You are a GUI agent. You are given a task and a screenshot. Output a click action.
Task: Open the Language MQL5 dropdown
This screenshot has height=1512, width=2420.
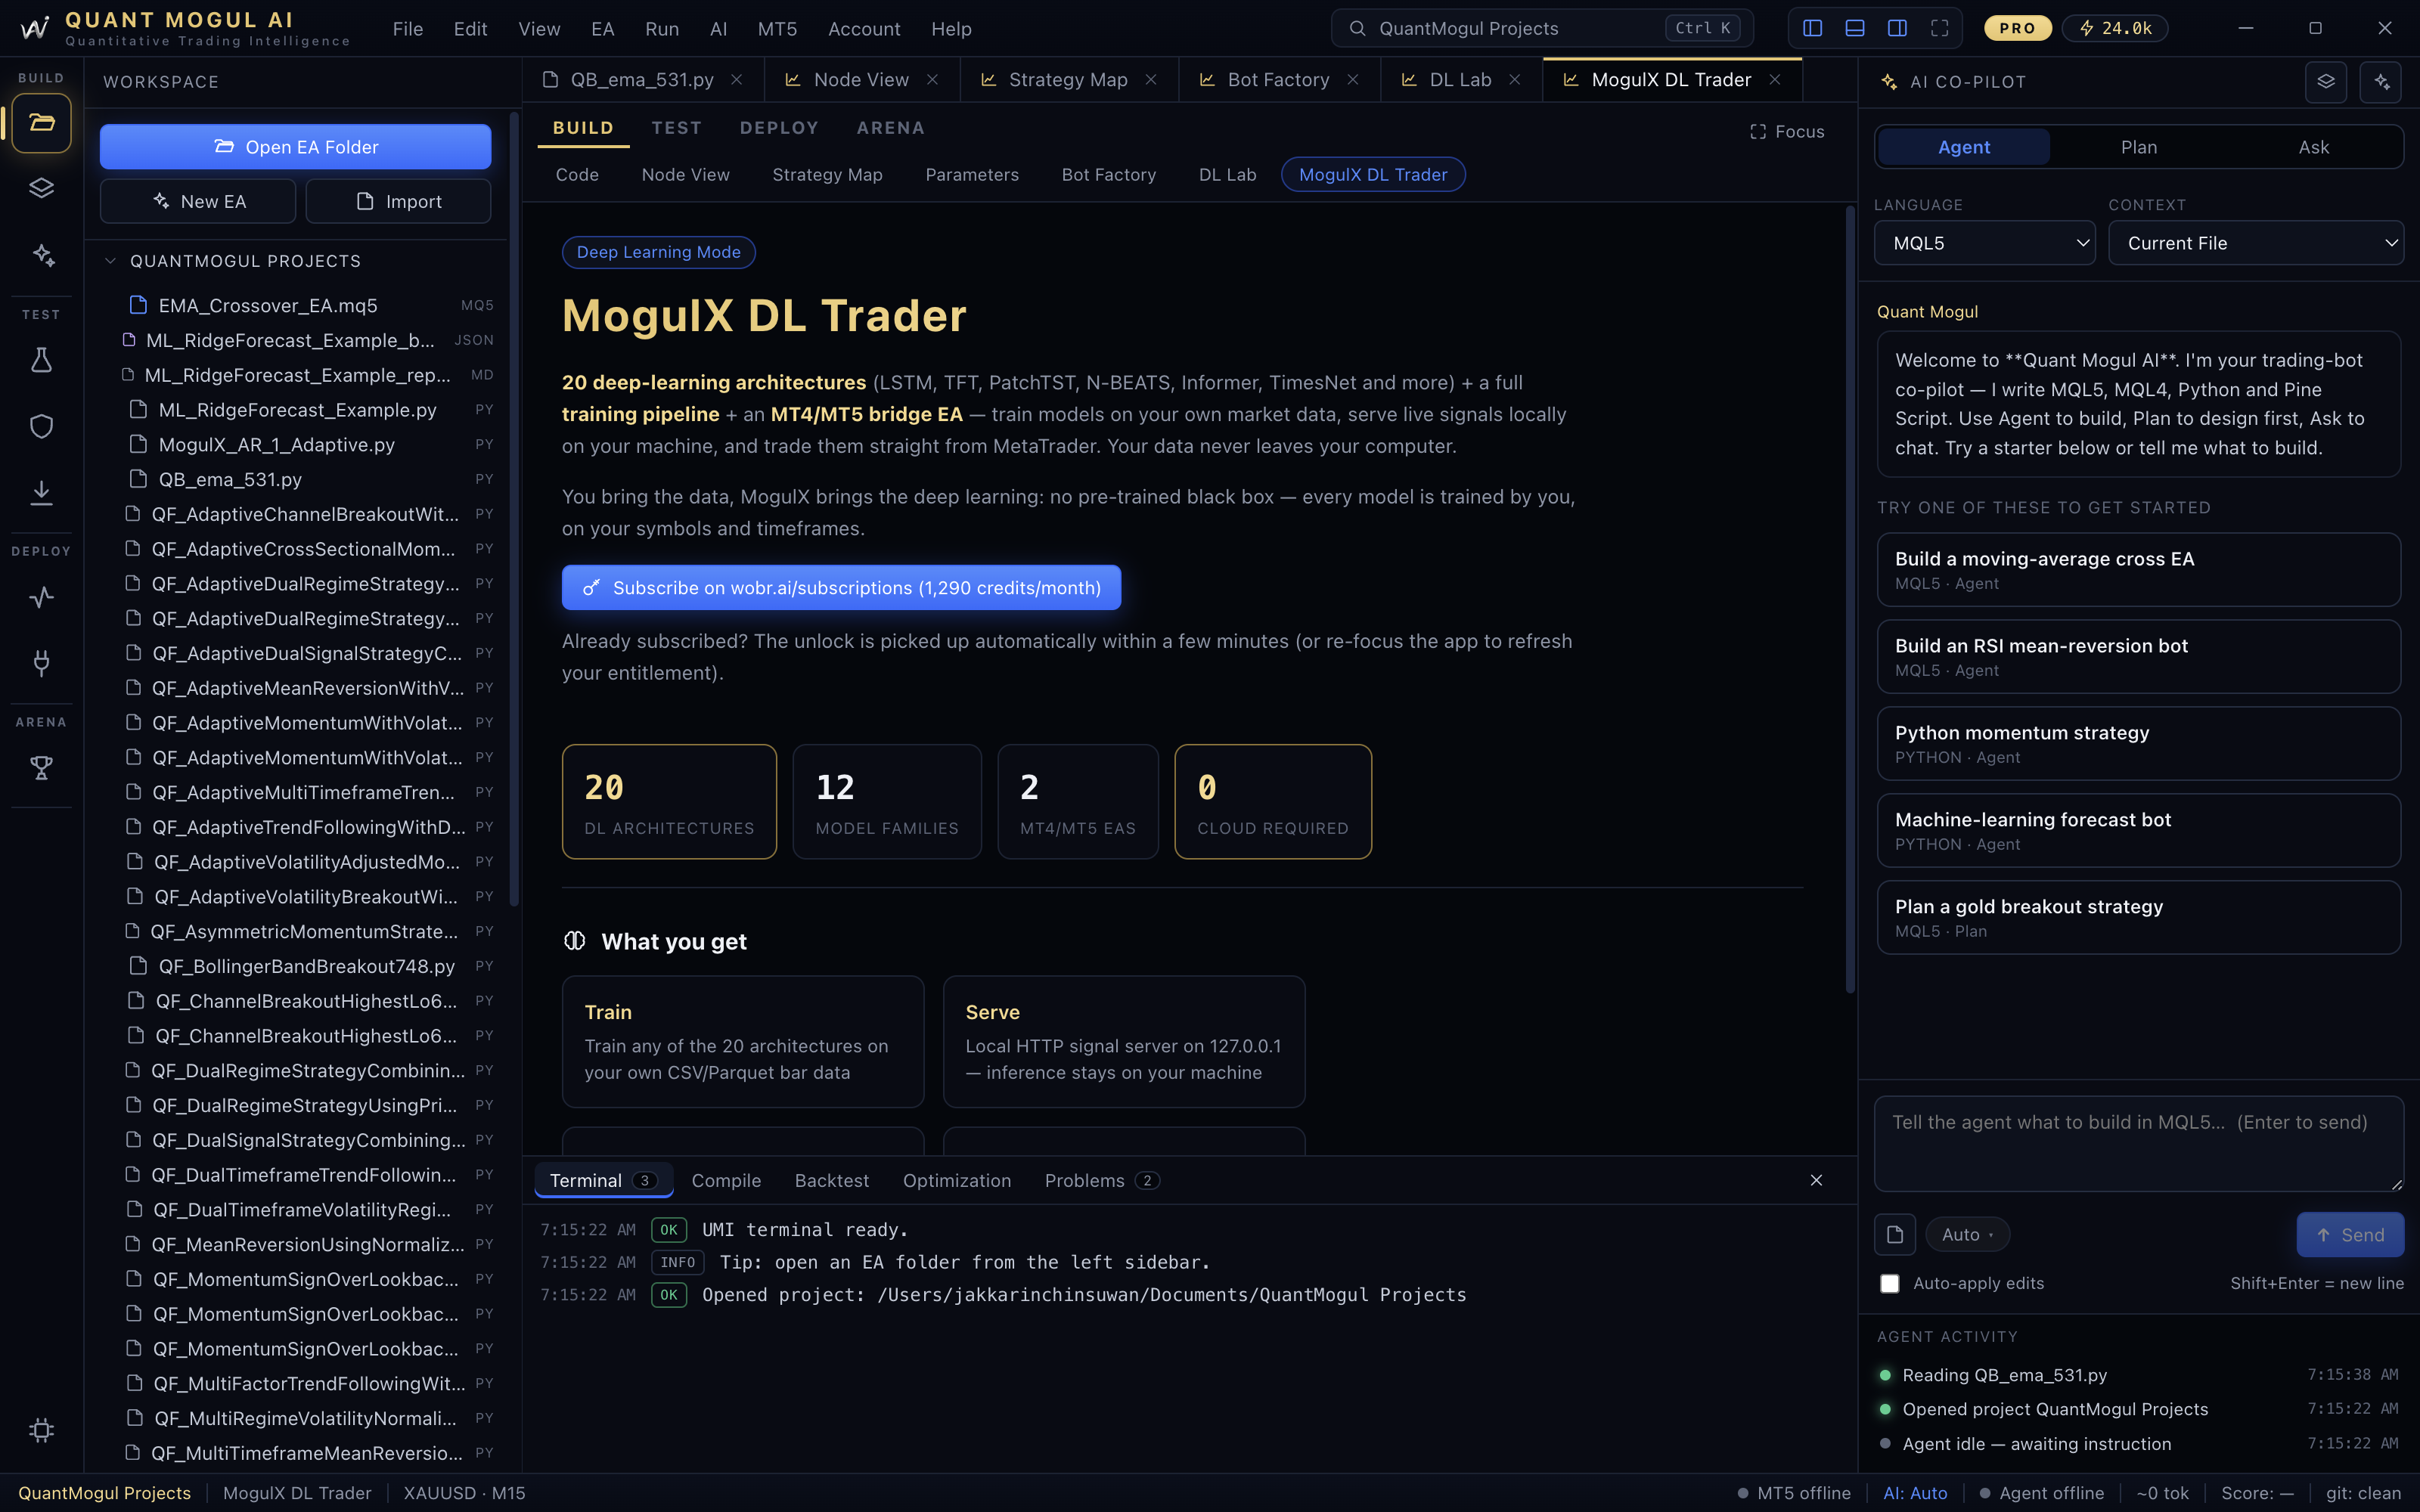click(x=1984, y=243)
